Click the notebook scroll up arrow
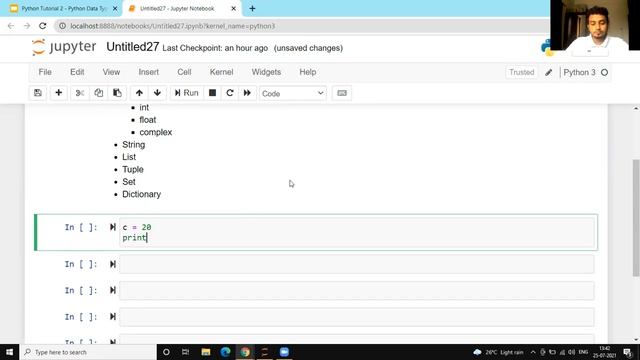 (636, 108)
